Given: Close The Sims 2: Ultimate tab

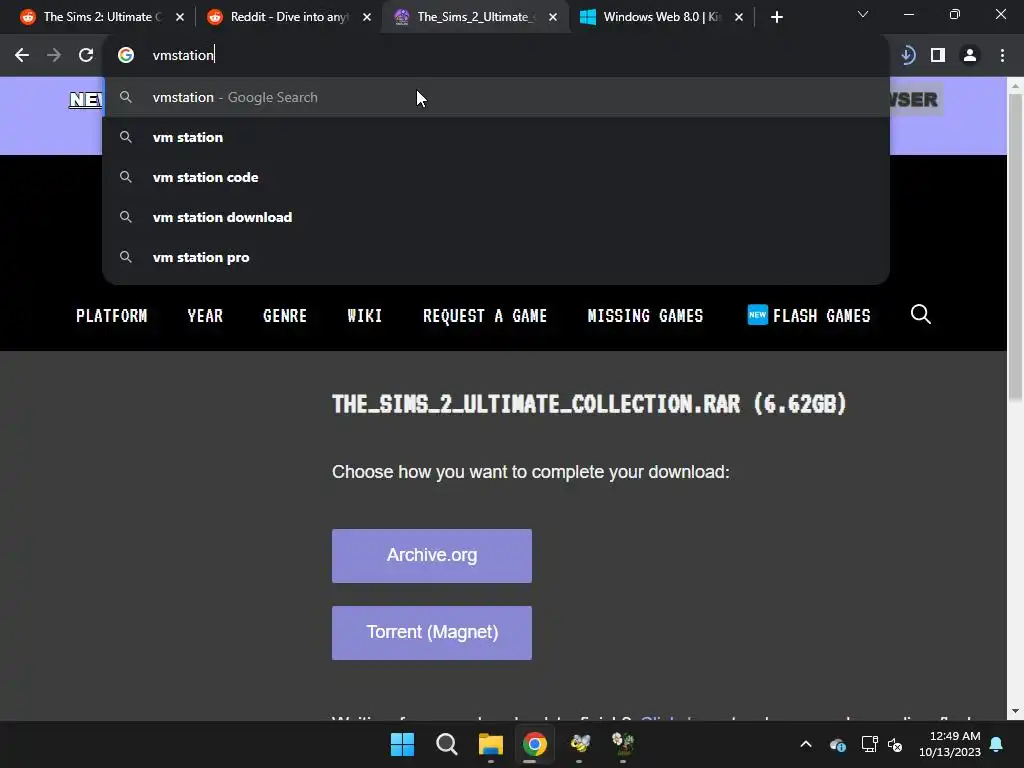Looking at the screenshot, I should (180, 17).
